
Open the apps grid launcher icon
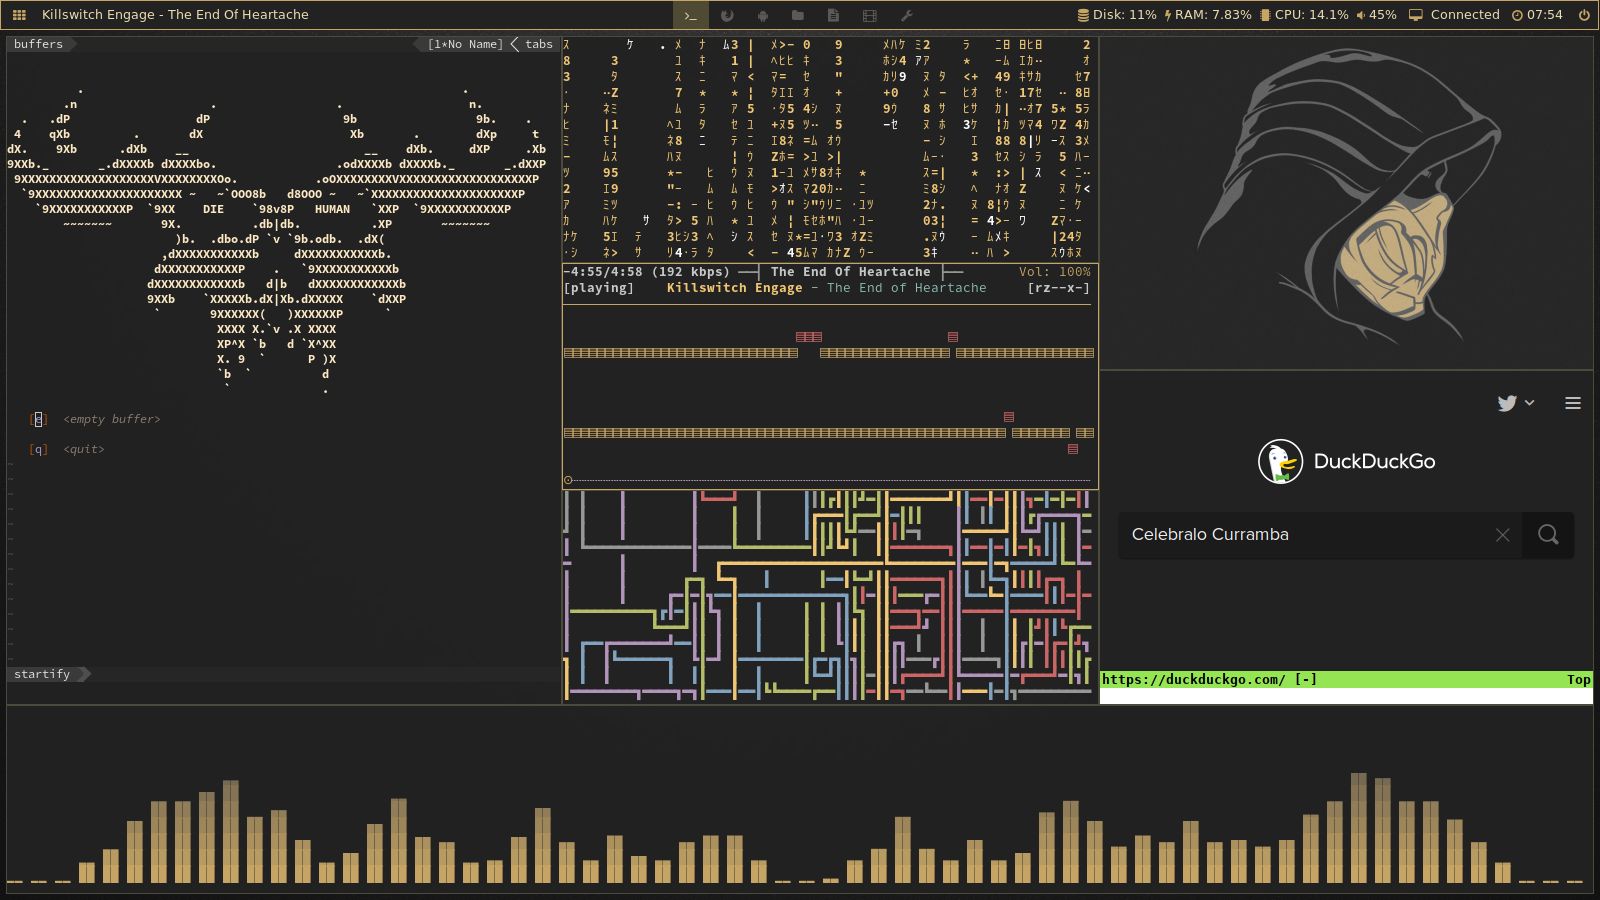pos(19,15)
